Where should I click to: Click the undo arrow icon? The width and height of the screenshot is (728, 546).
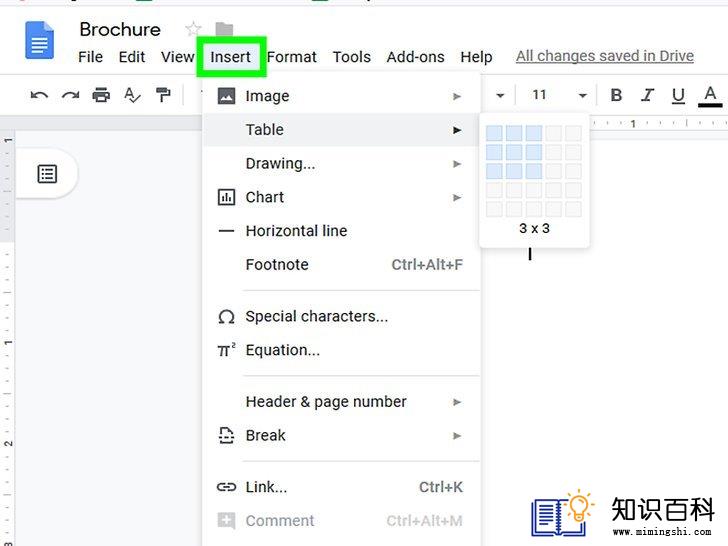39,96
